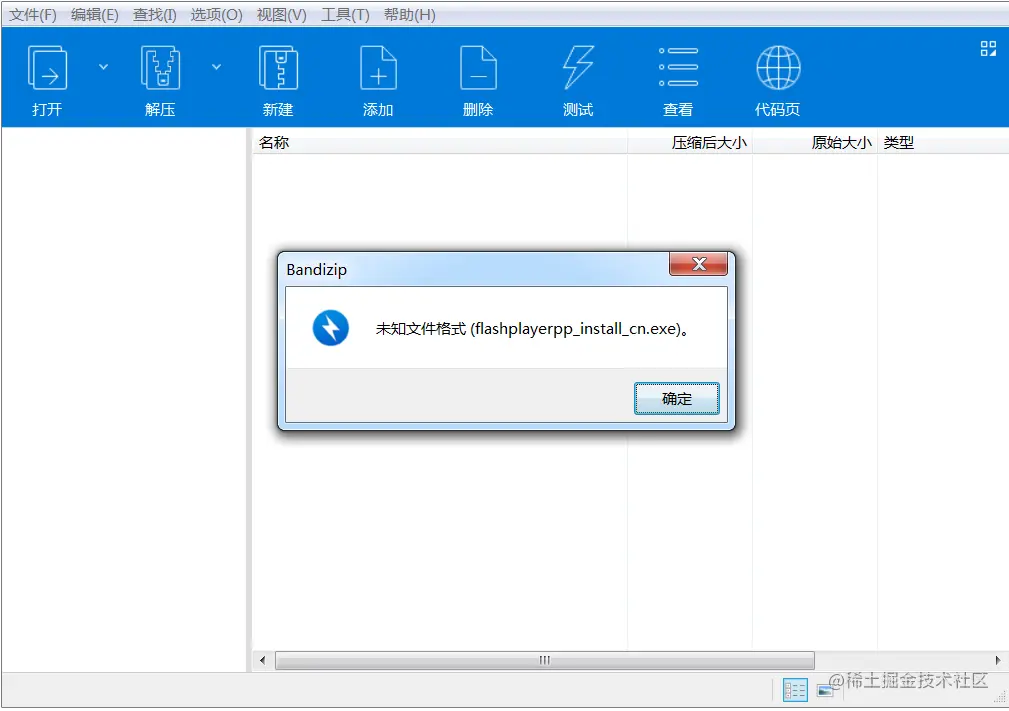Image resolution: width=1009 pixels, height=711 pixels.
Task: Click the toolbar customize icon at top right
Action: coord(988,48)
